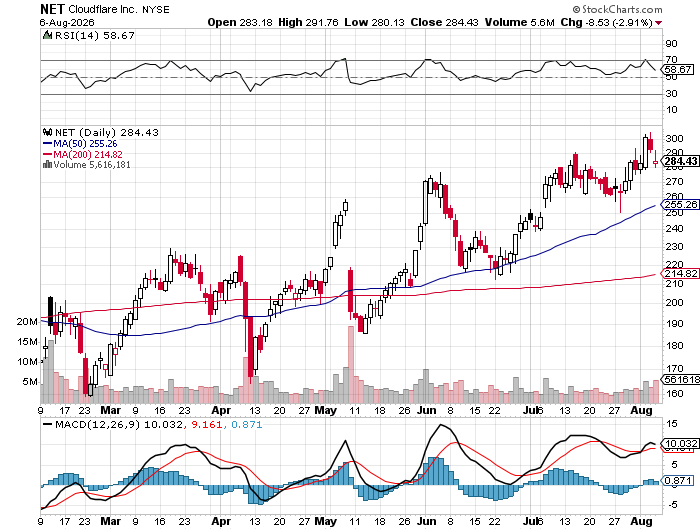Click the 300 price scale label
This screenshot has height=530, width=700.
point(674,138)
